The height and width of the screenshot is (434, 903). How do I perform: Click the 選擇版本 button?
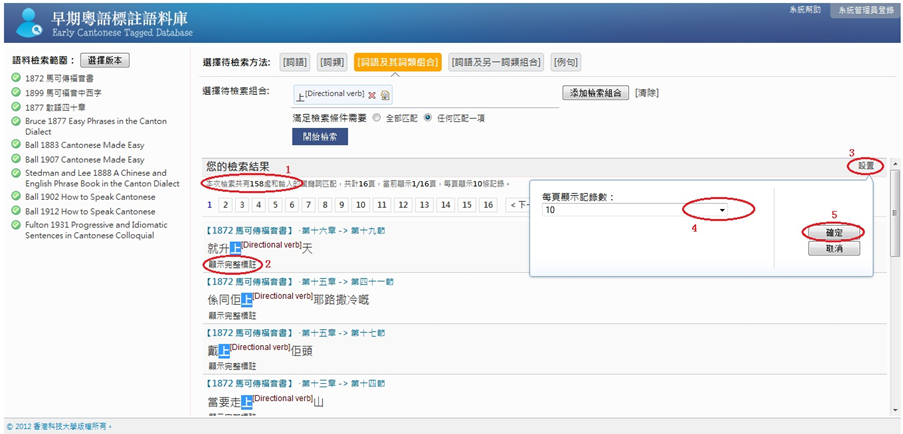(104, 60)
